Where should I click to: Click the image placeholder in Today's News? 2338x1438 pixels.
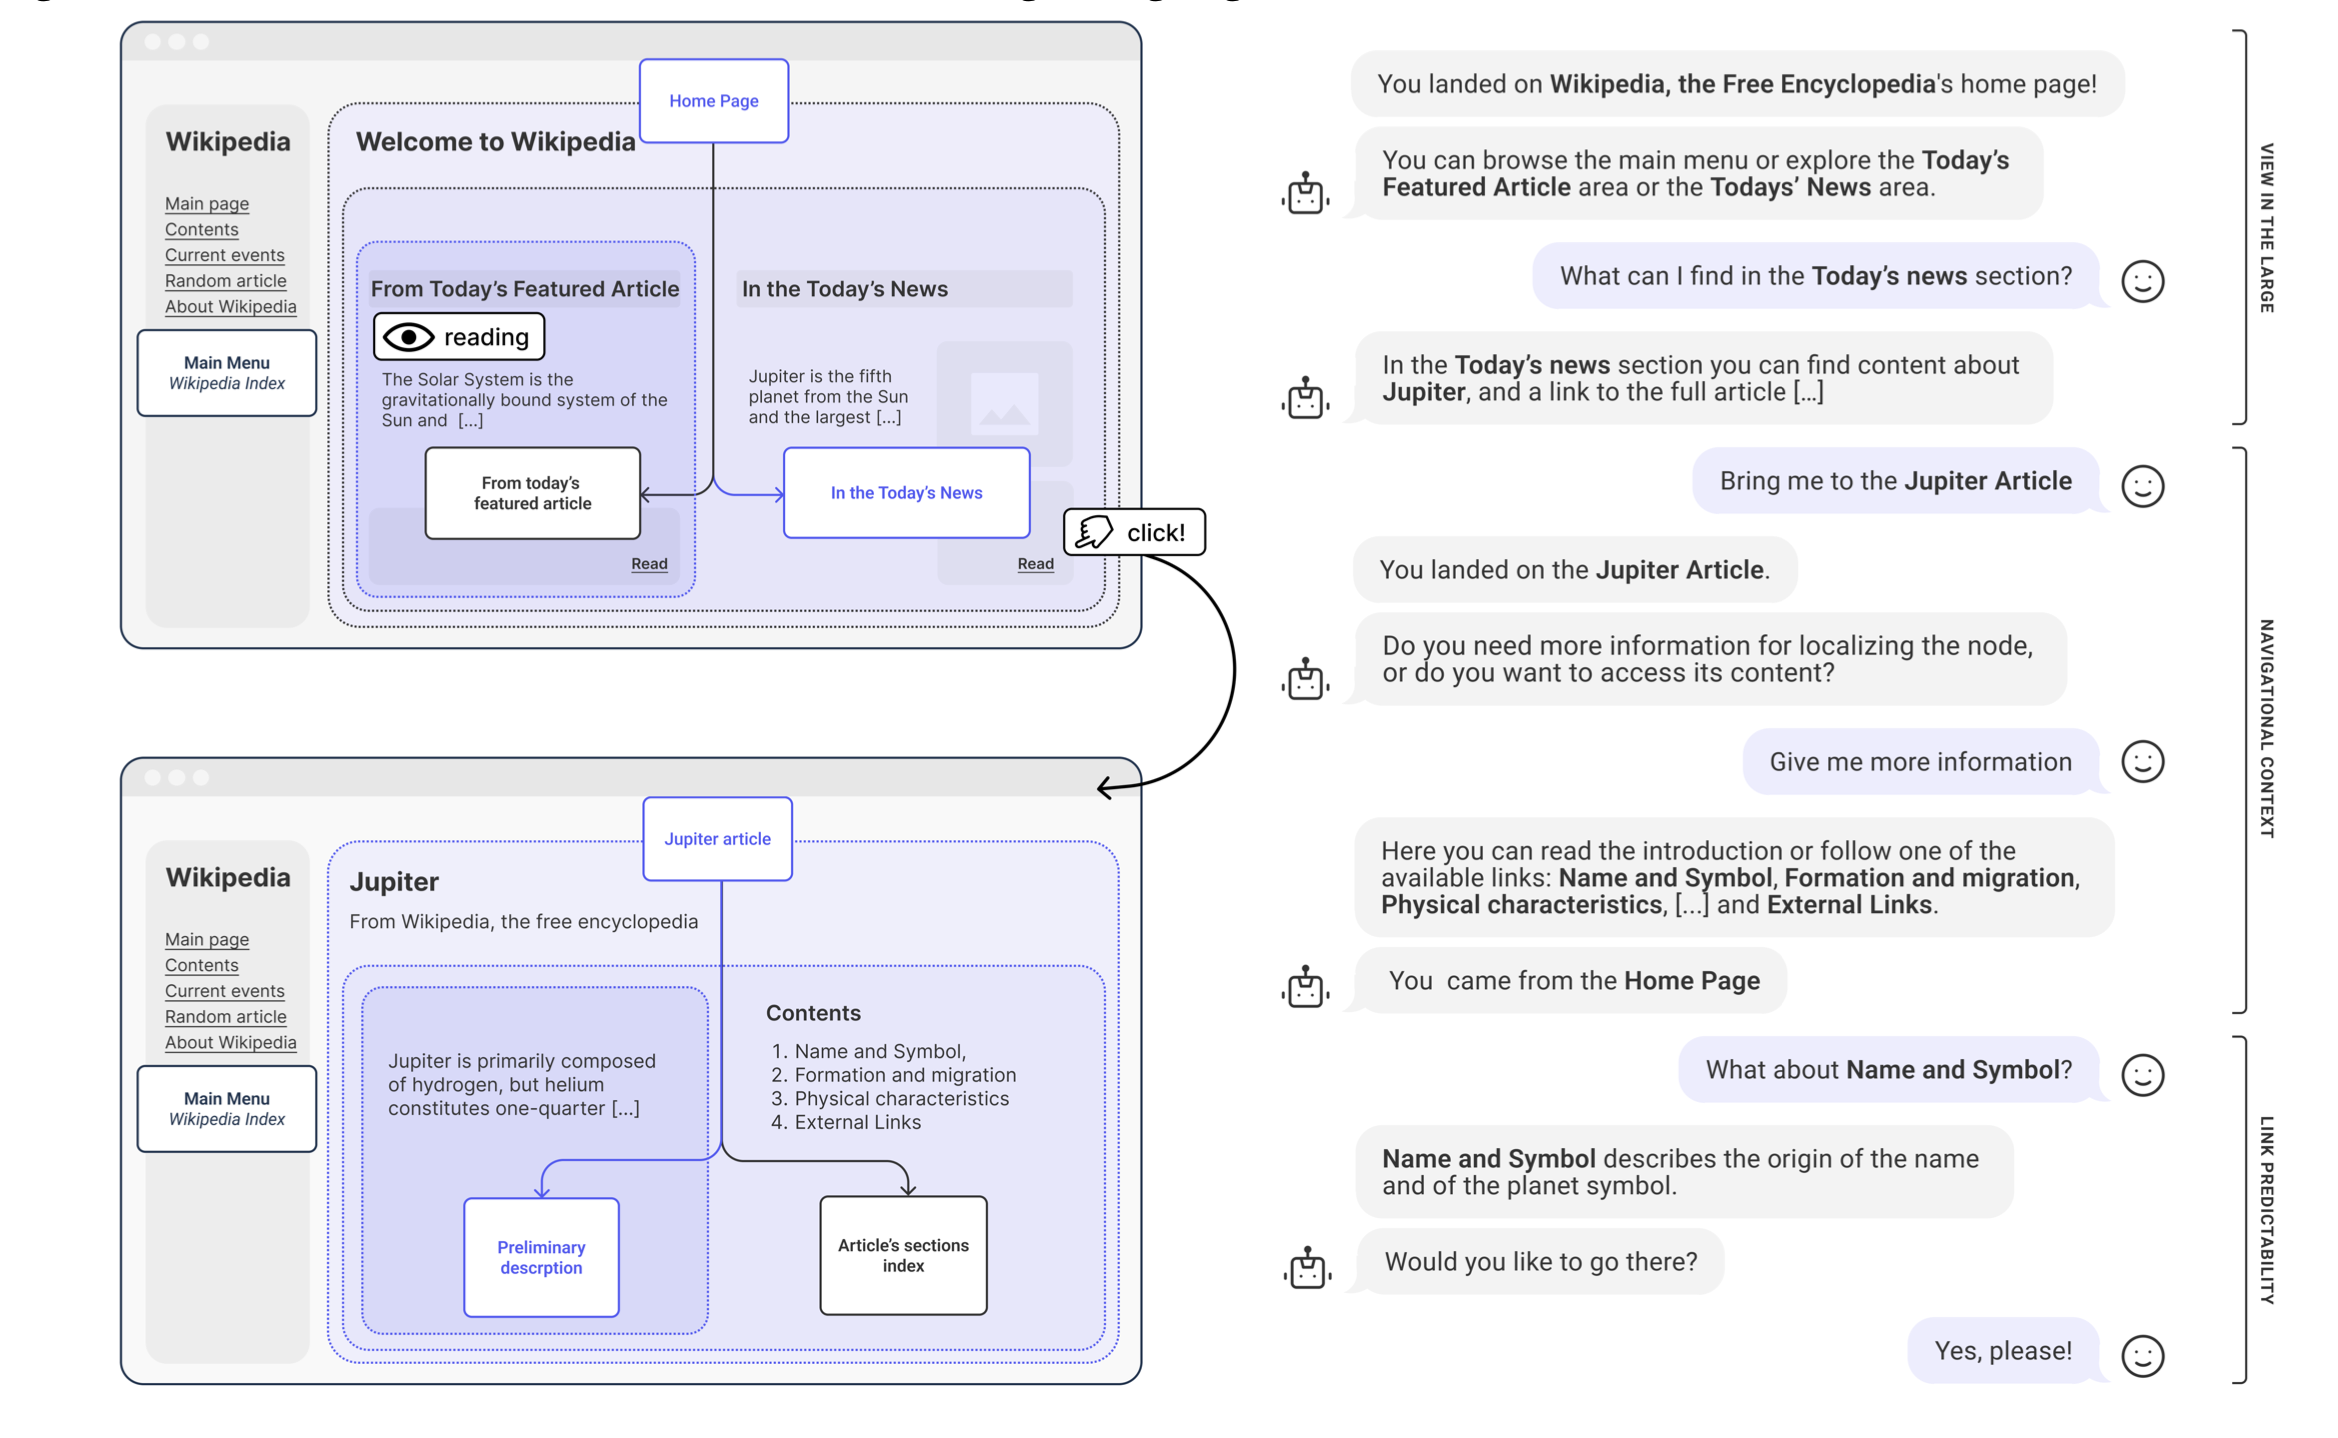1004,404
